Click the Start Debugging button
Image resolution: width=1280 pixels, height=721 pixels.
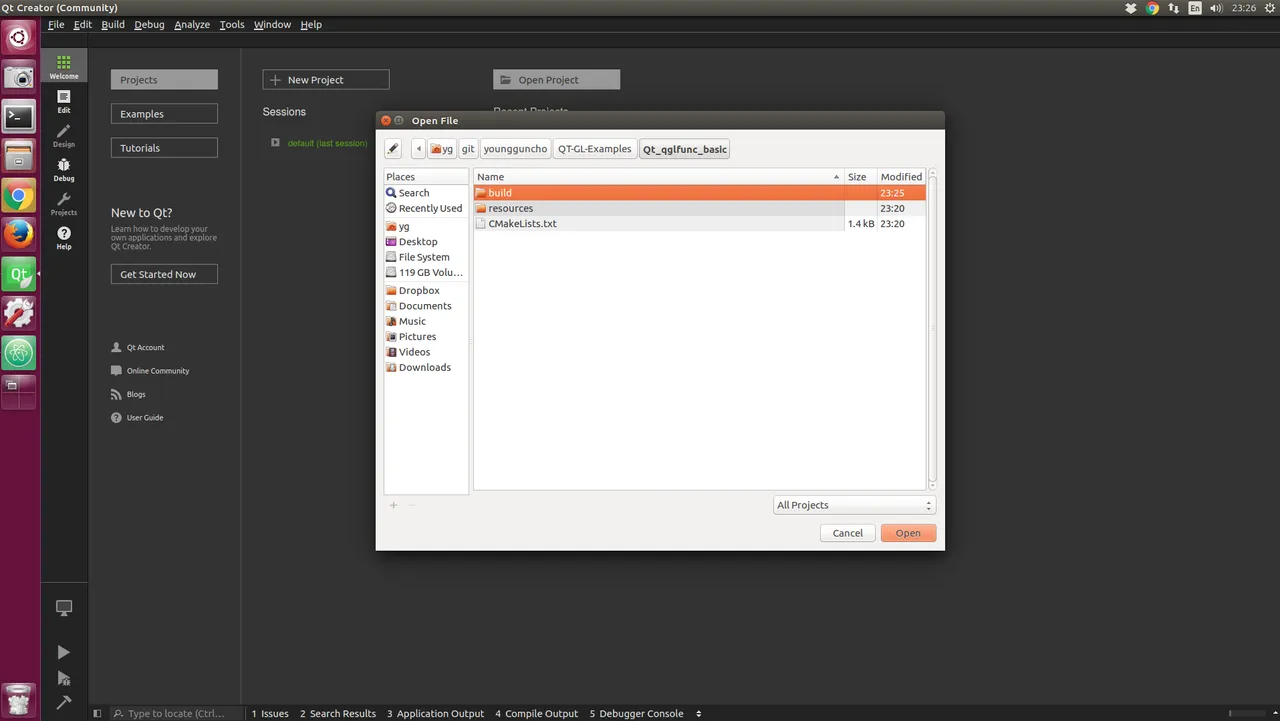pos(64,678)
